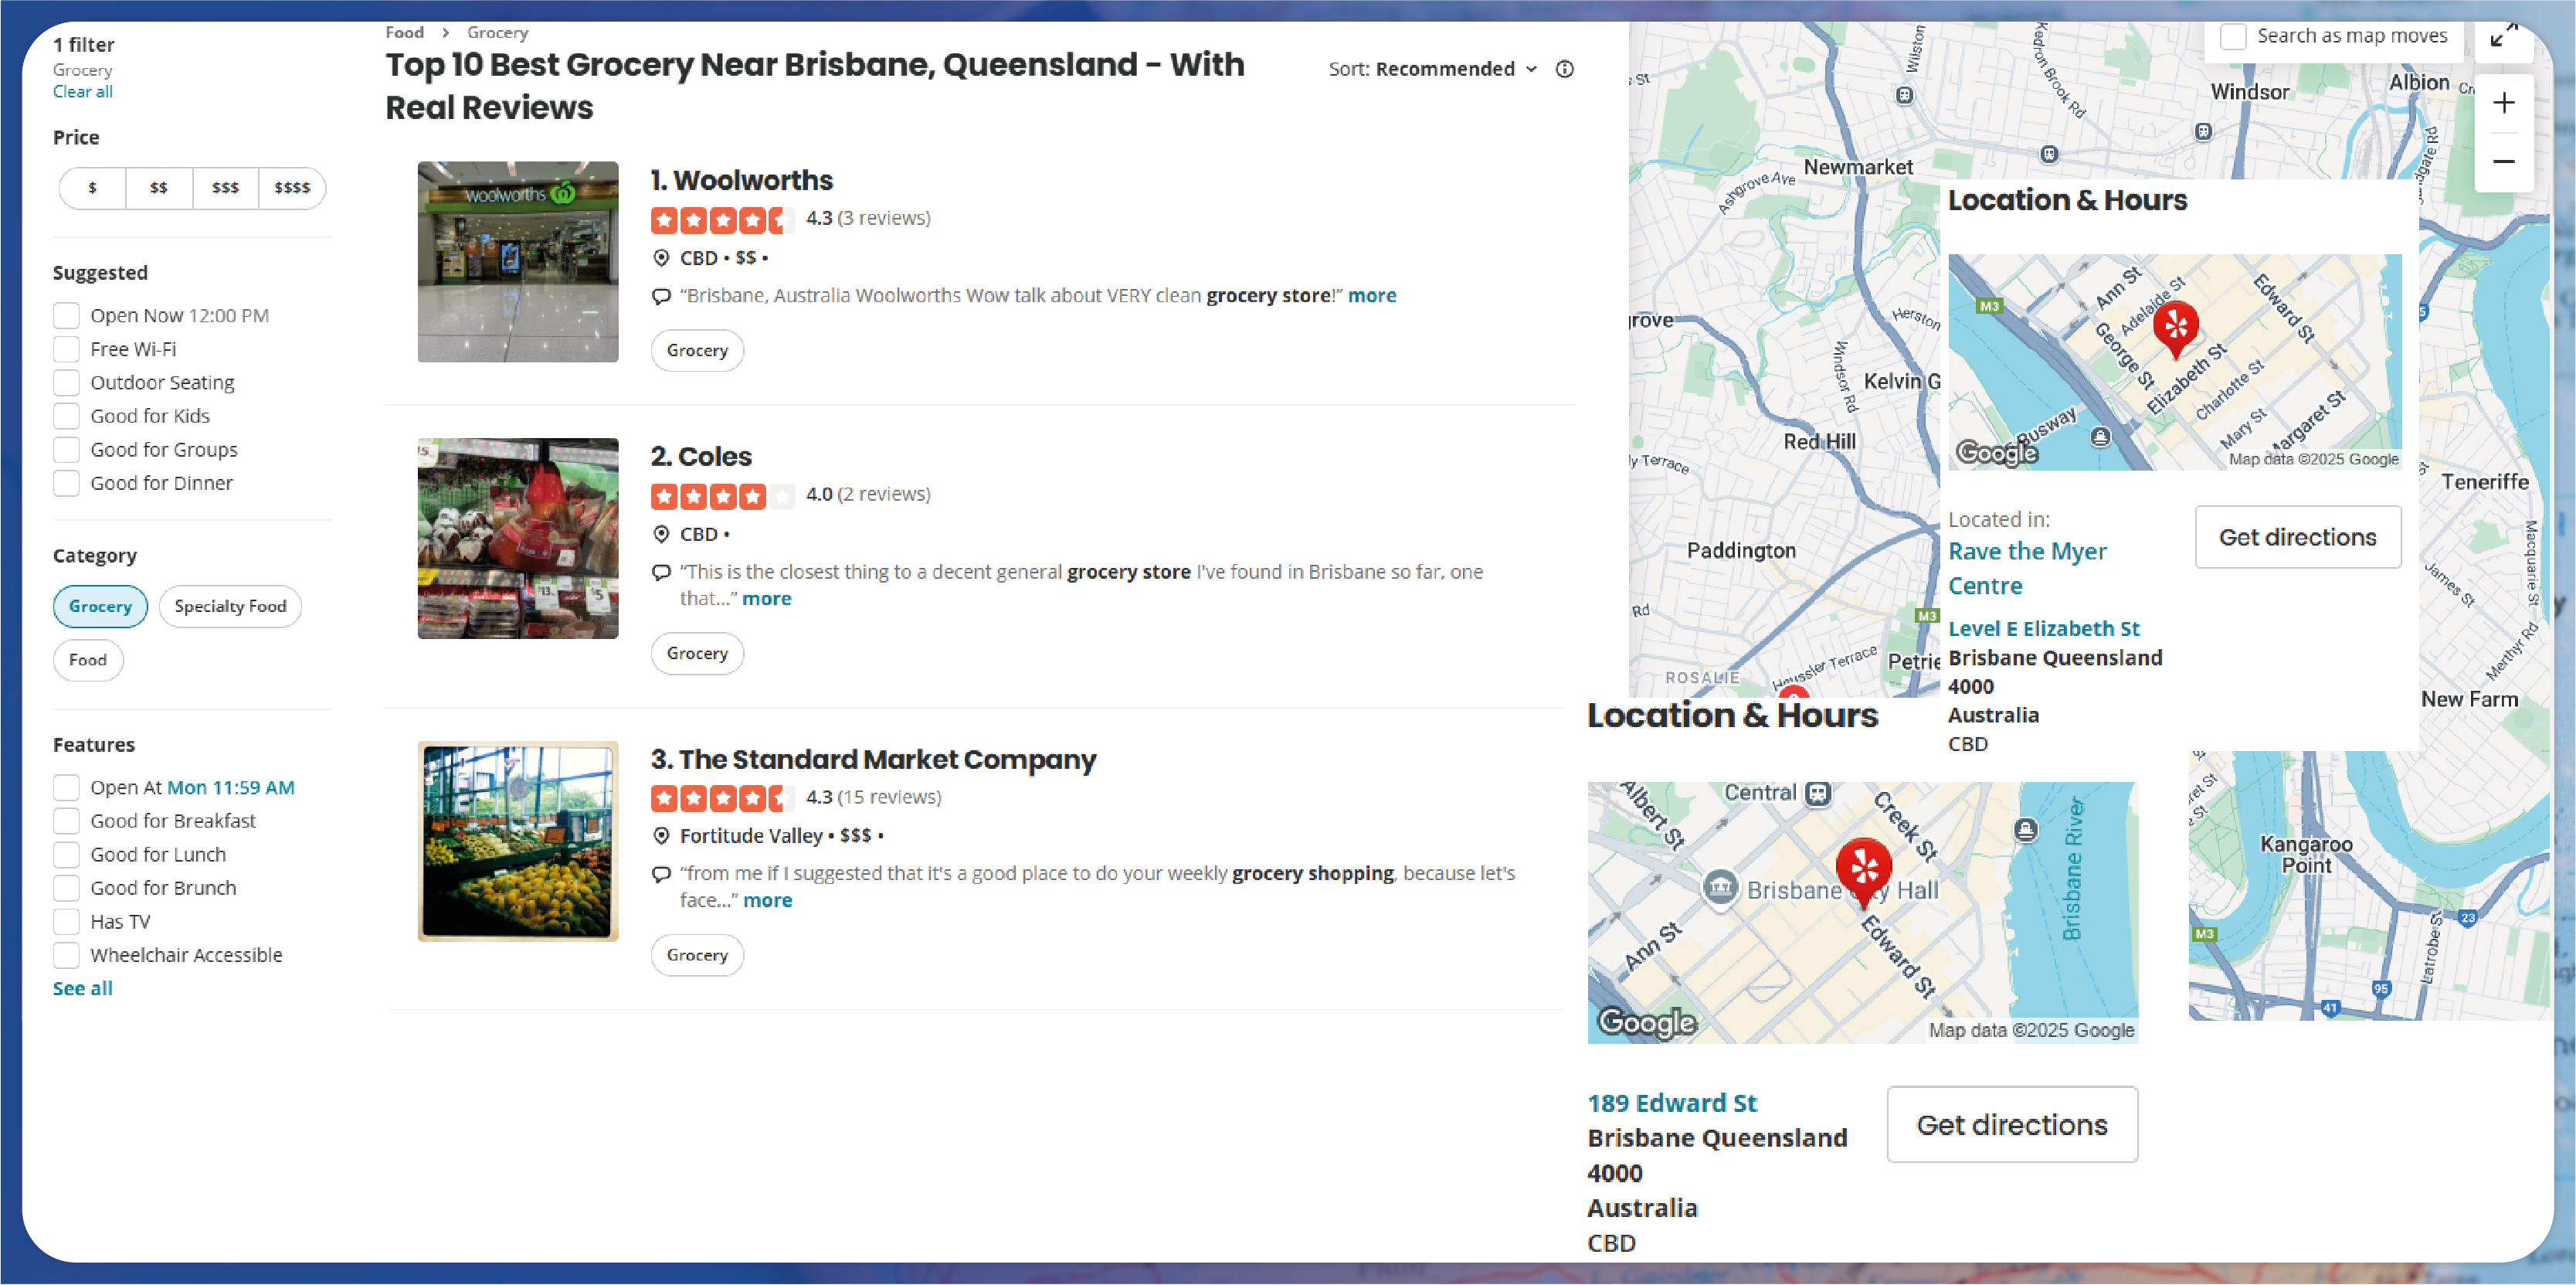This screenshot has width=2576, height=1285.
Task: Expand Standard Market review with more
Action: 768,900
